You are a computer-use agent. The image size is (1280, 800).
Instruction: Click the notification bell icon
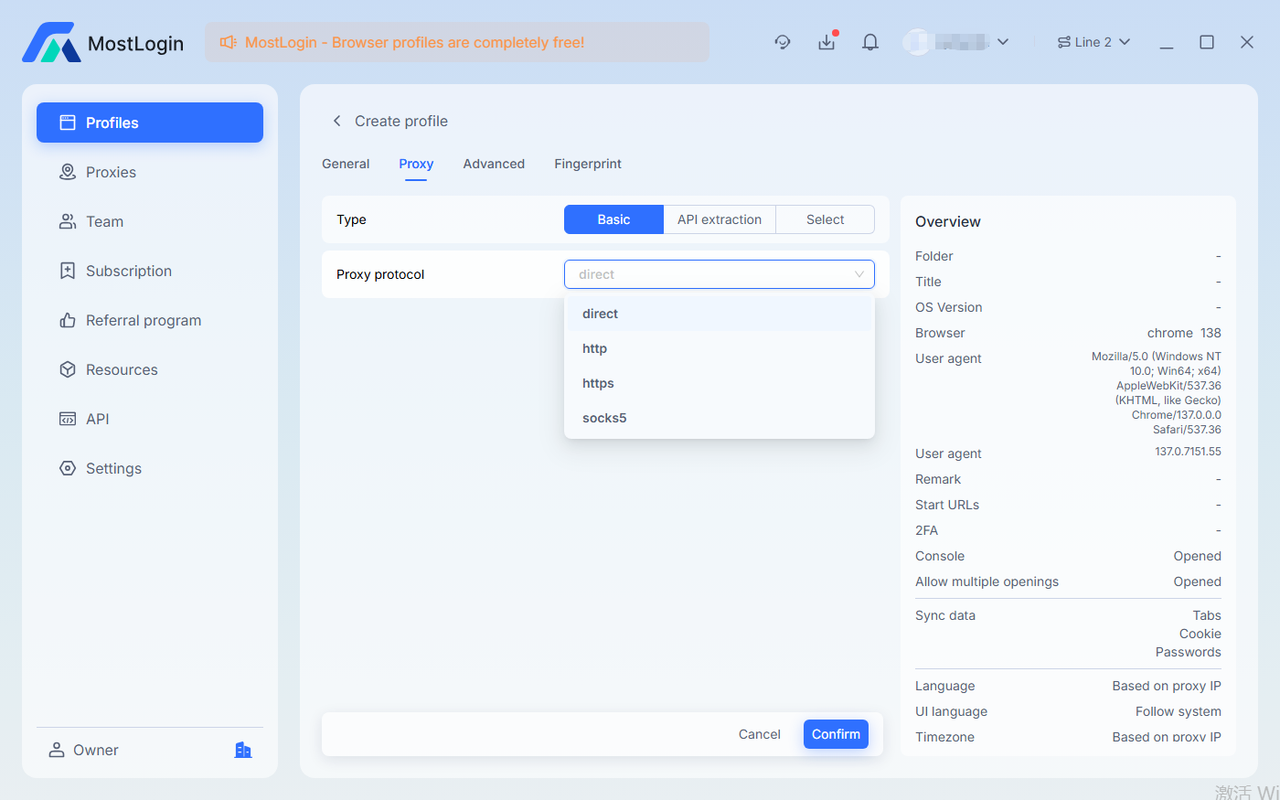point(869,42)
